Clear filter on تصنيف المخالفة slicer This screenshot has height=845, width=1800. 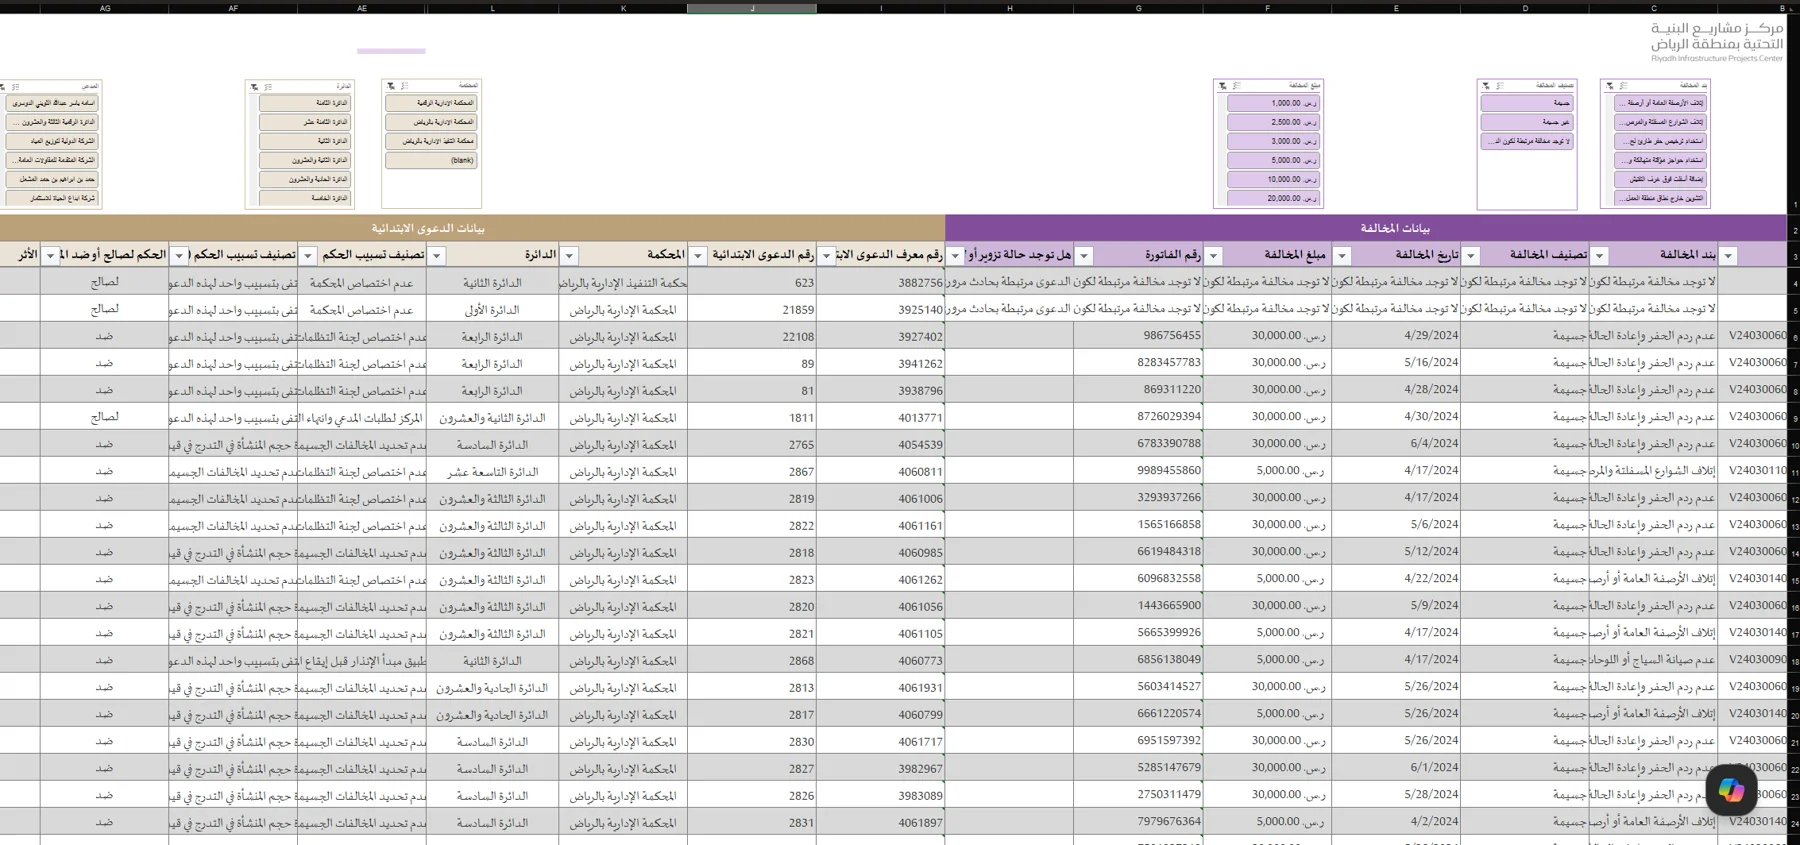pyautogui.click(x=1486, y=86)
